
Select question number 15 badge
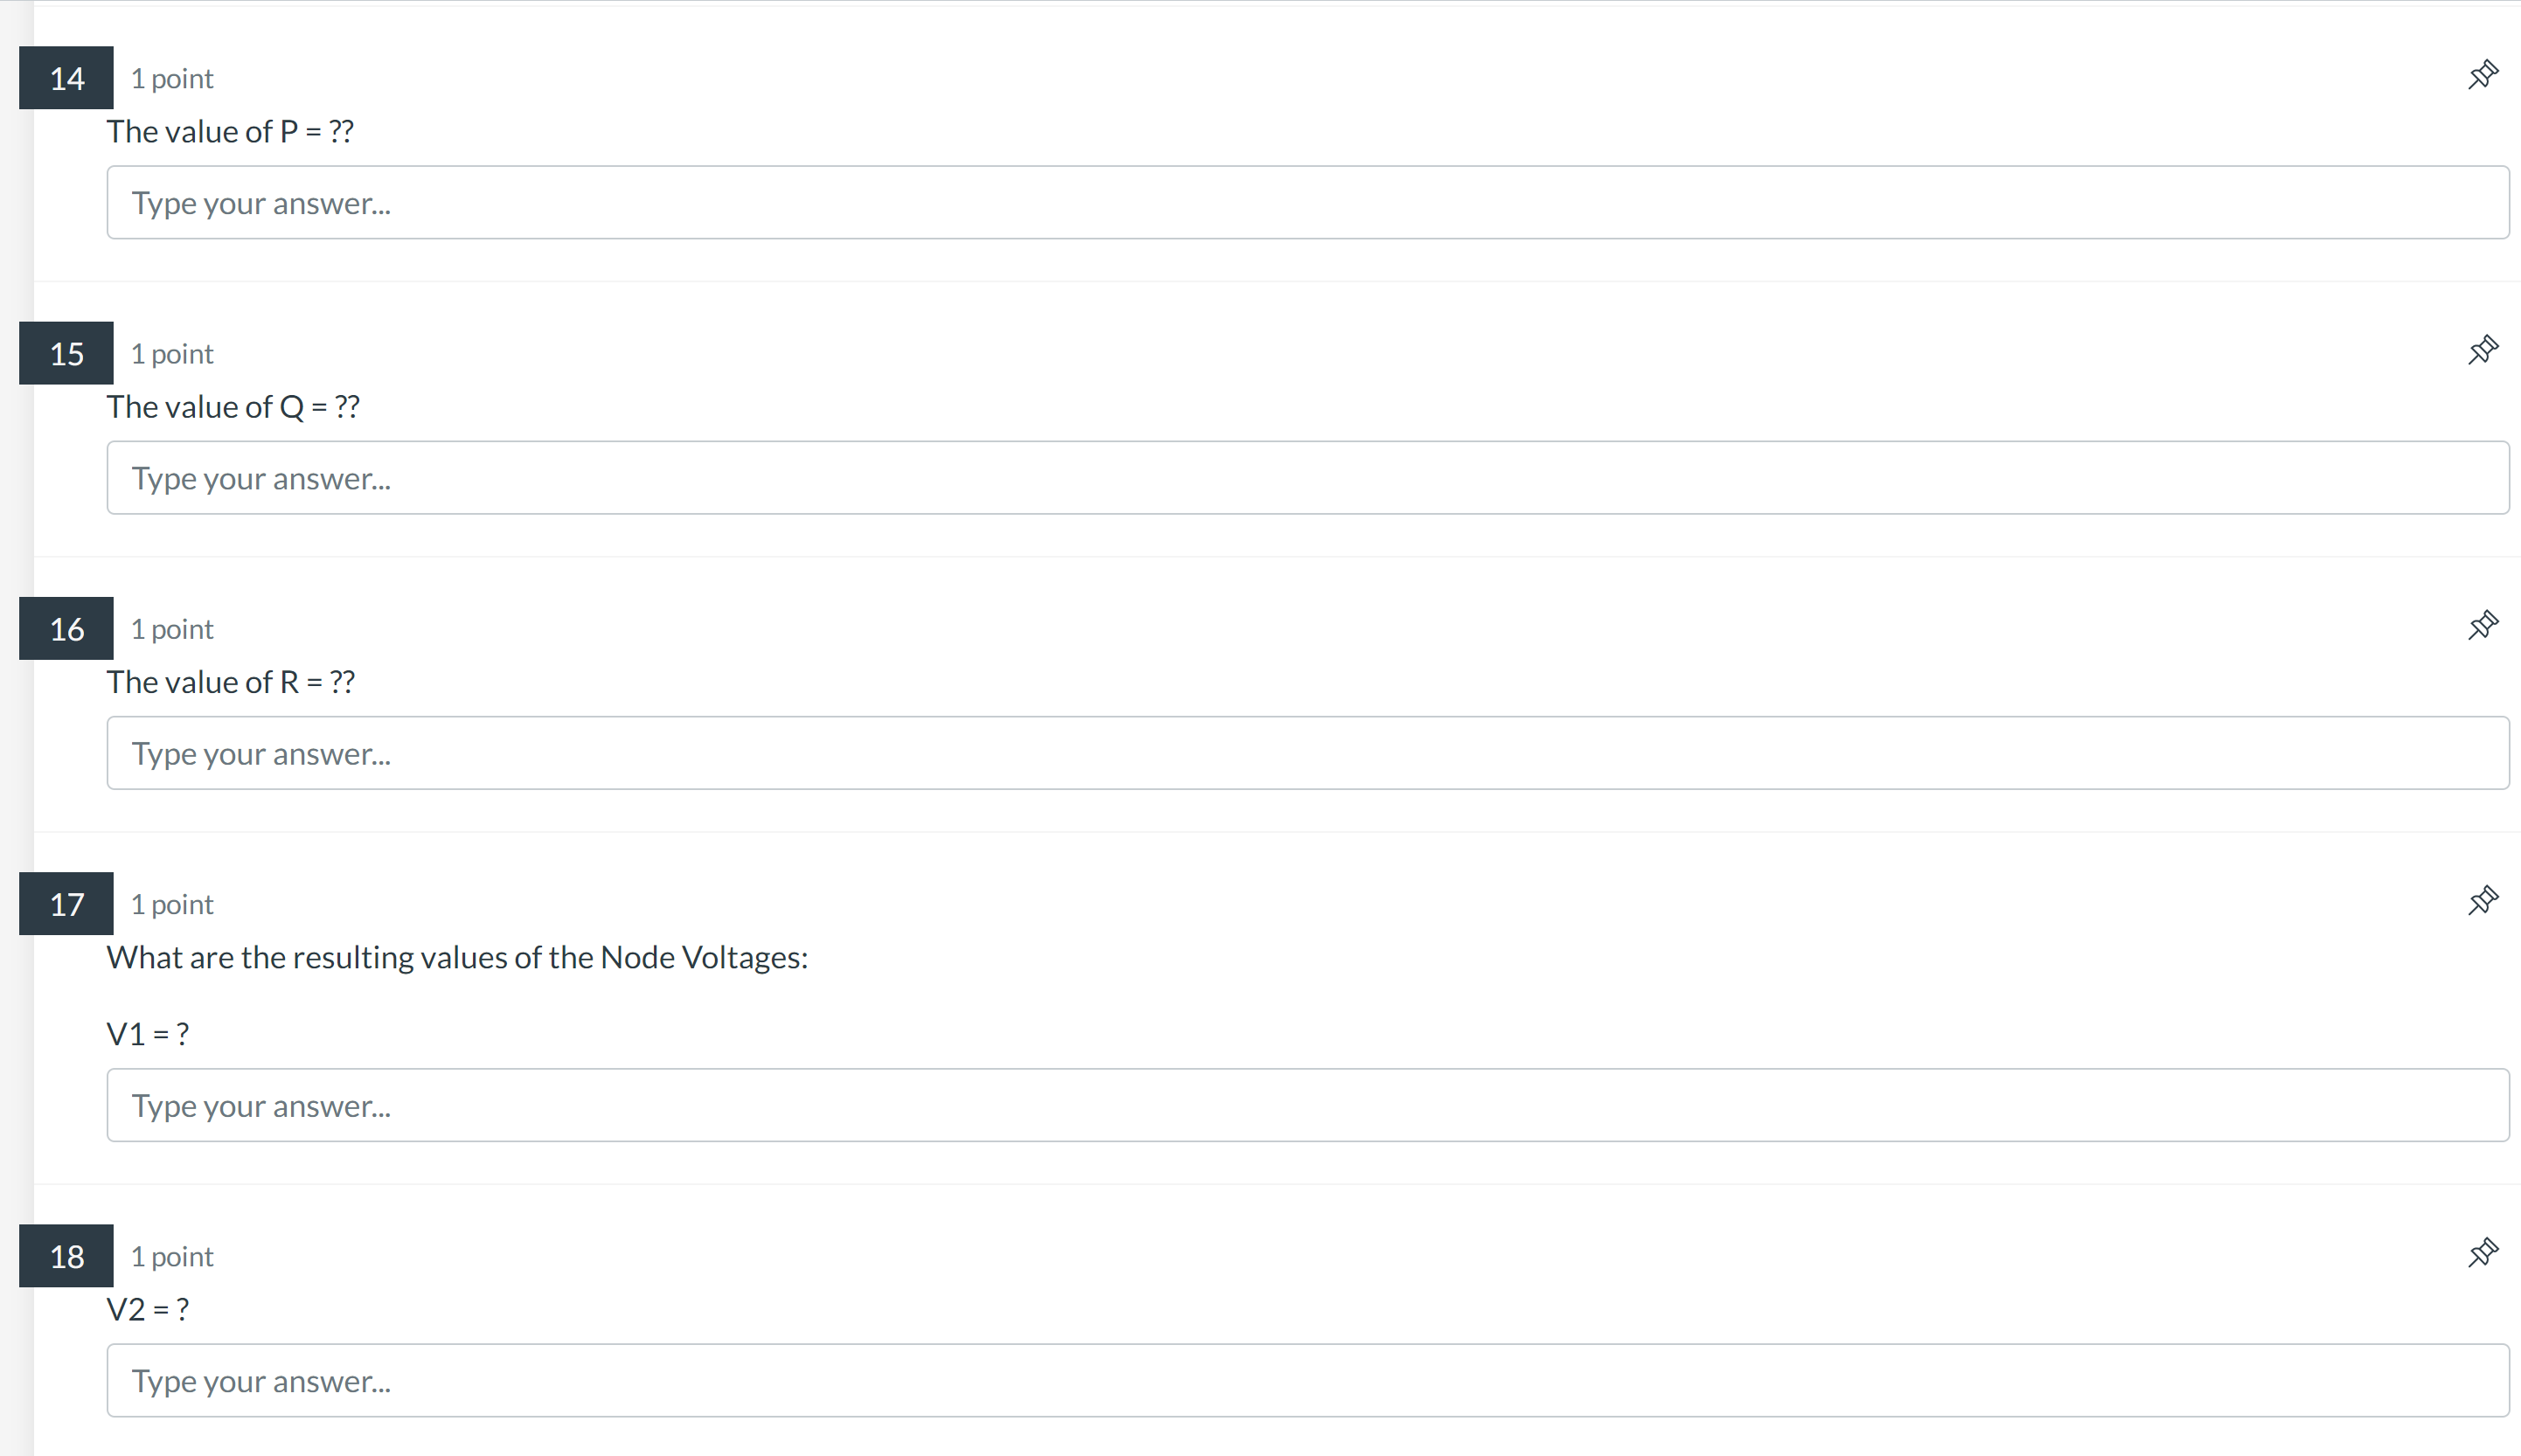click(x=66, y=353)
